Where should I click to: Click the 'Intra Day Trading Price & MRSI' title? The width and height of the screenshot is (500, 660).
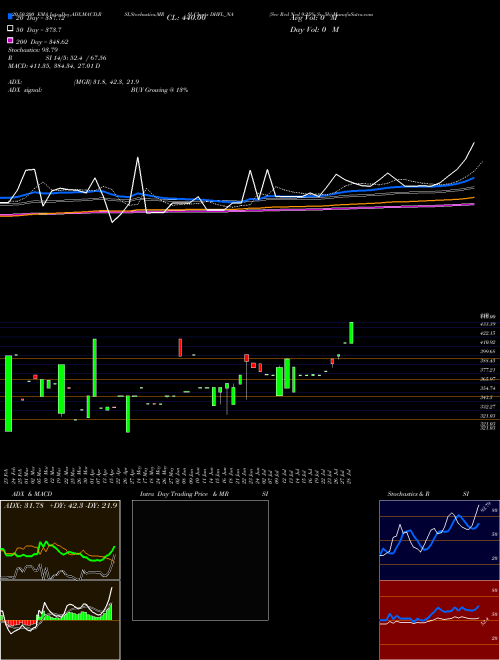tap(204, 494)
